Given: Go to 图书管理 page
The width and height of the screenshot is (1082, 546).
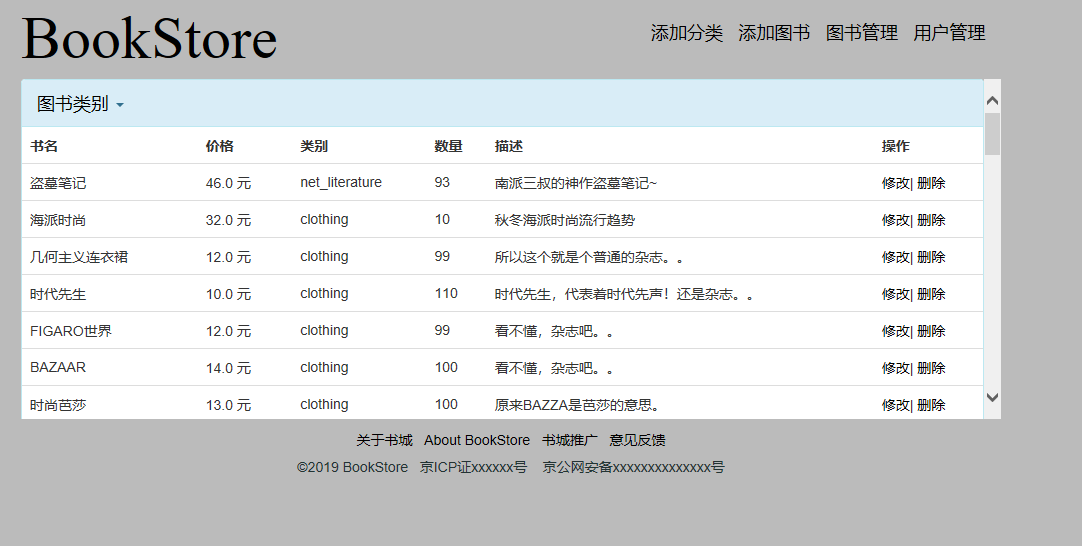Looking at the screenshot, I should [x=862, y=32].
